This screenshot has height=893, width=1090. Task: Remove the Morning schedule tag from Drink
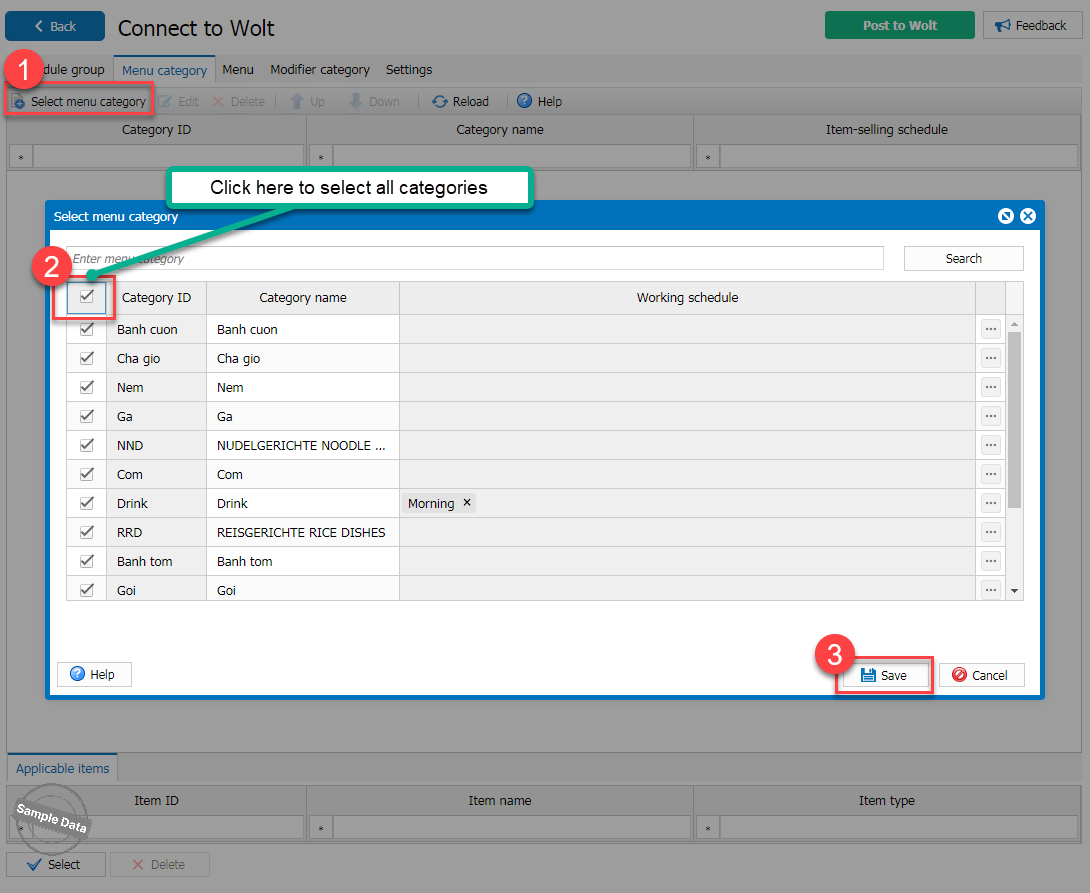[467, 502]
